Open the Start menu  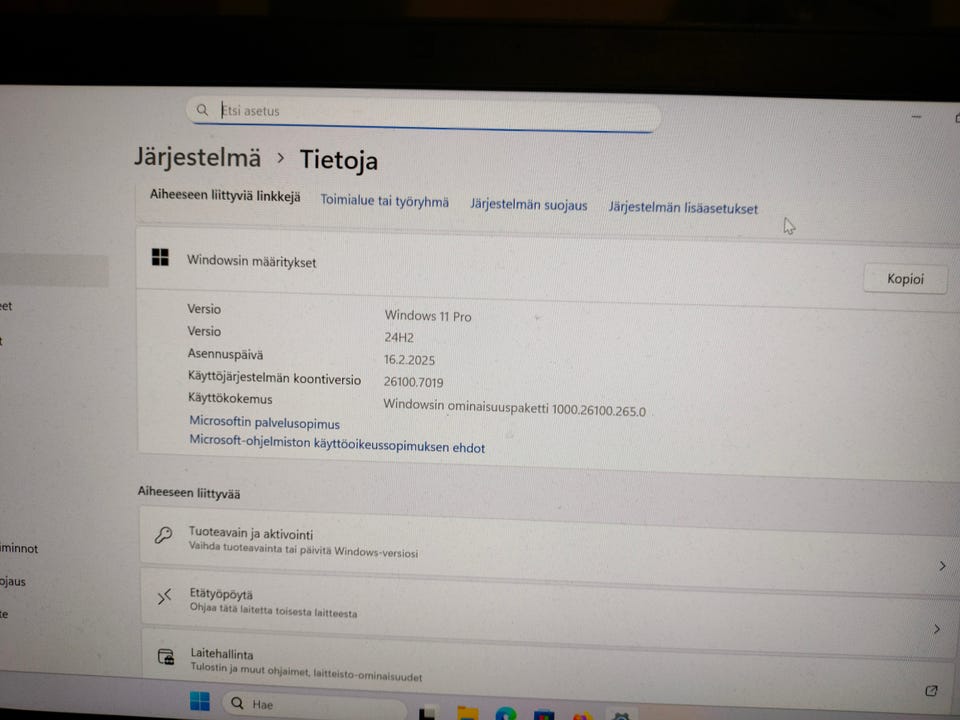tap(199, 702)
